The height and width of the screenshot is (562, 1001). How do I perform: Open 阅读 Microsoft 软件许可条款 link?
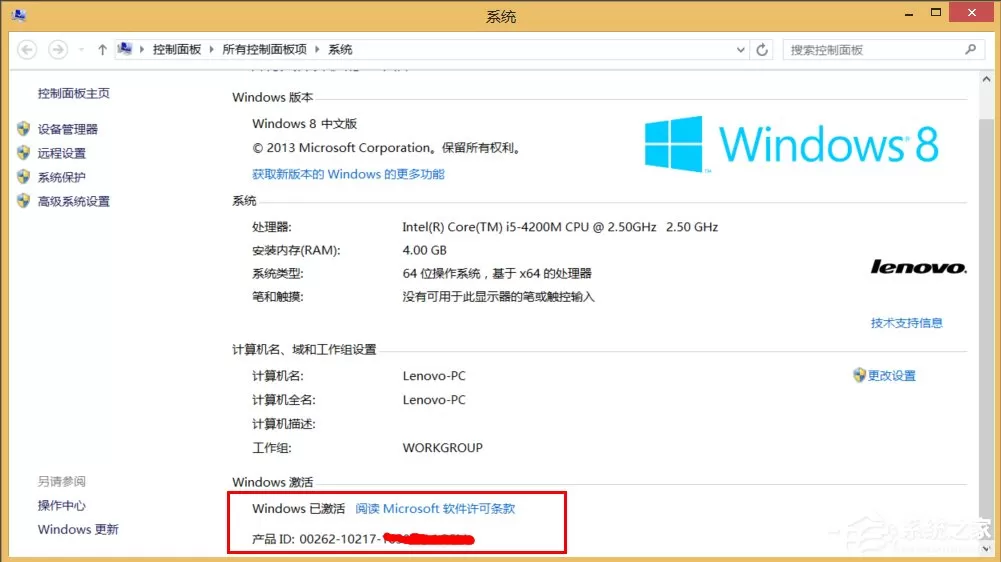tap(435, 508)
